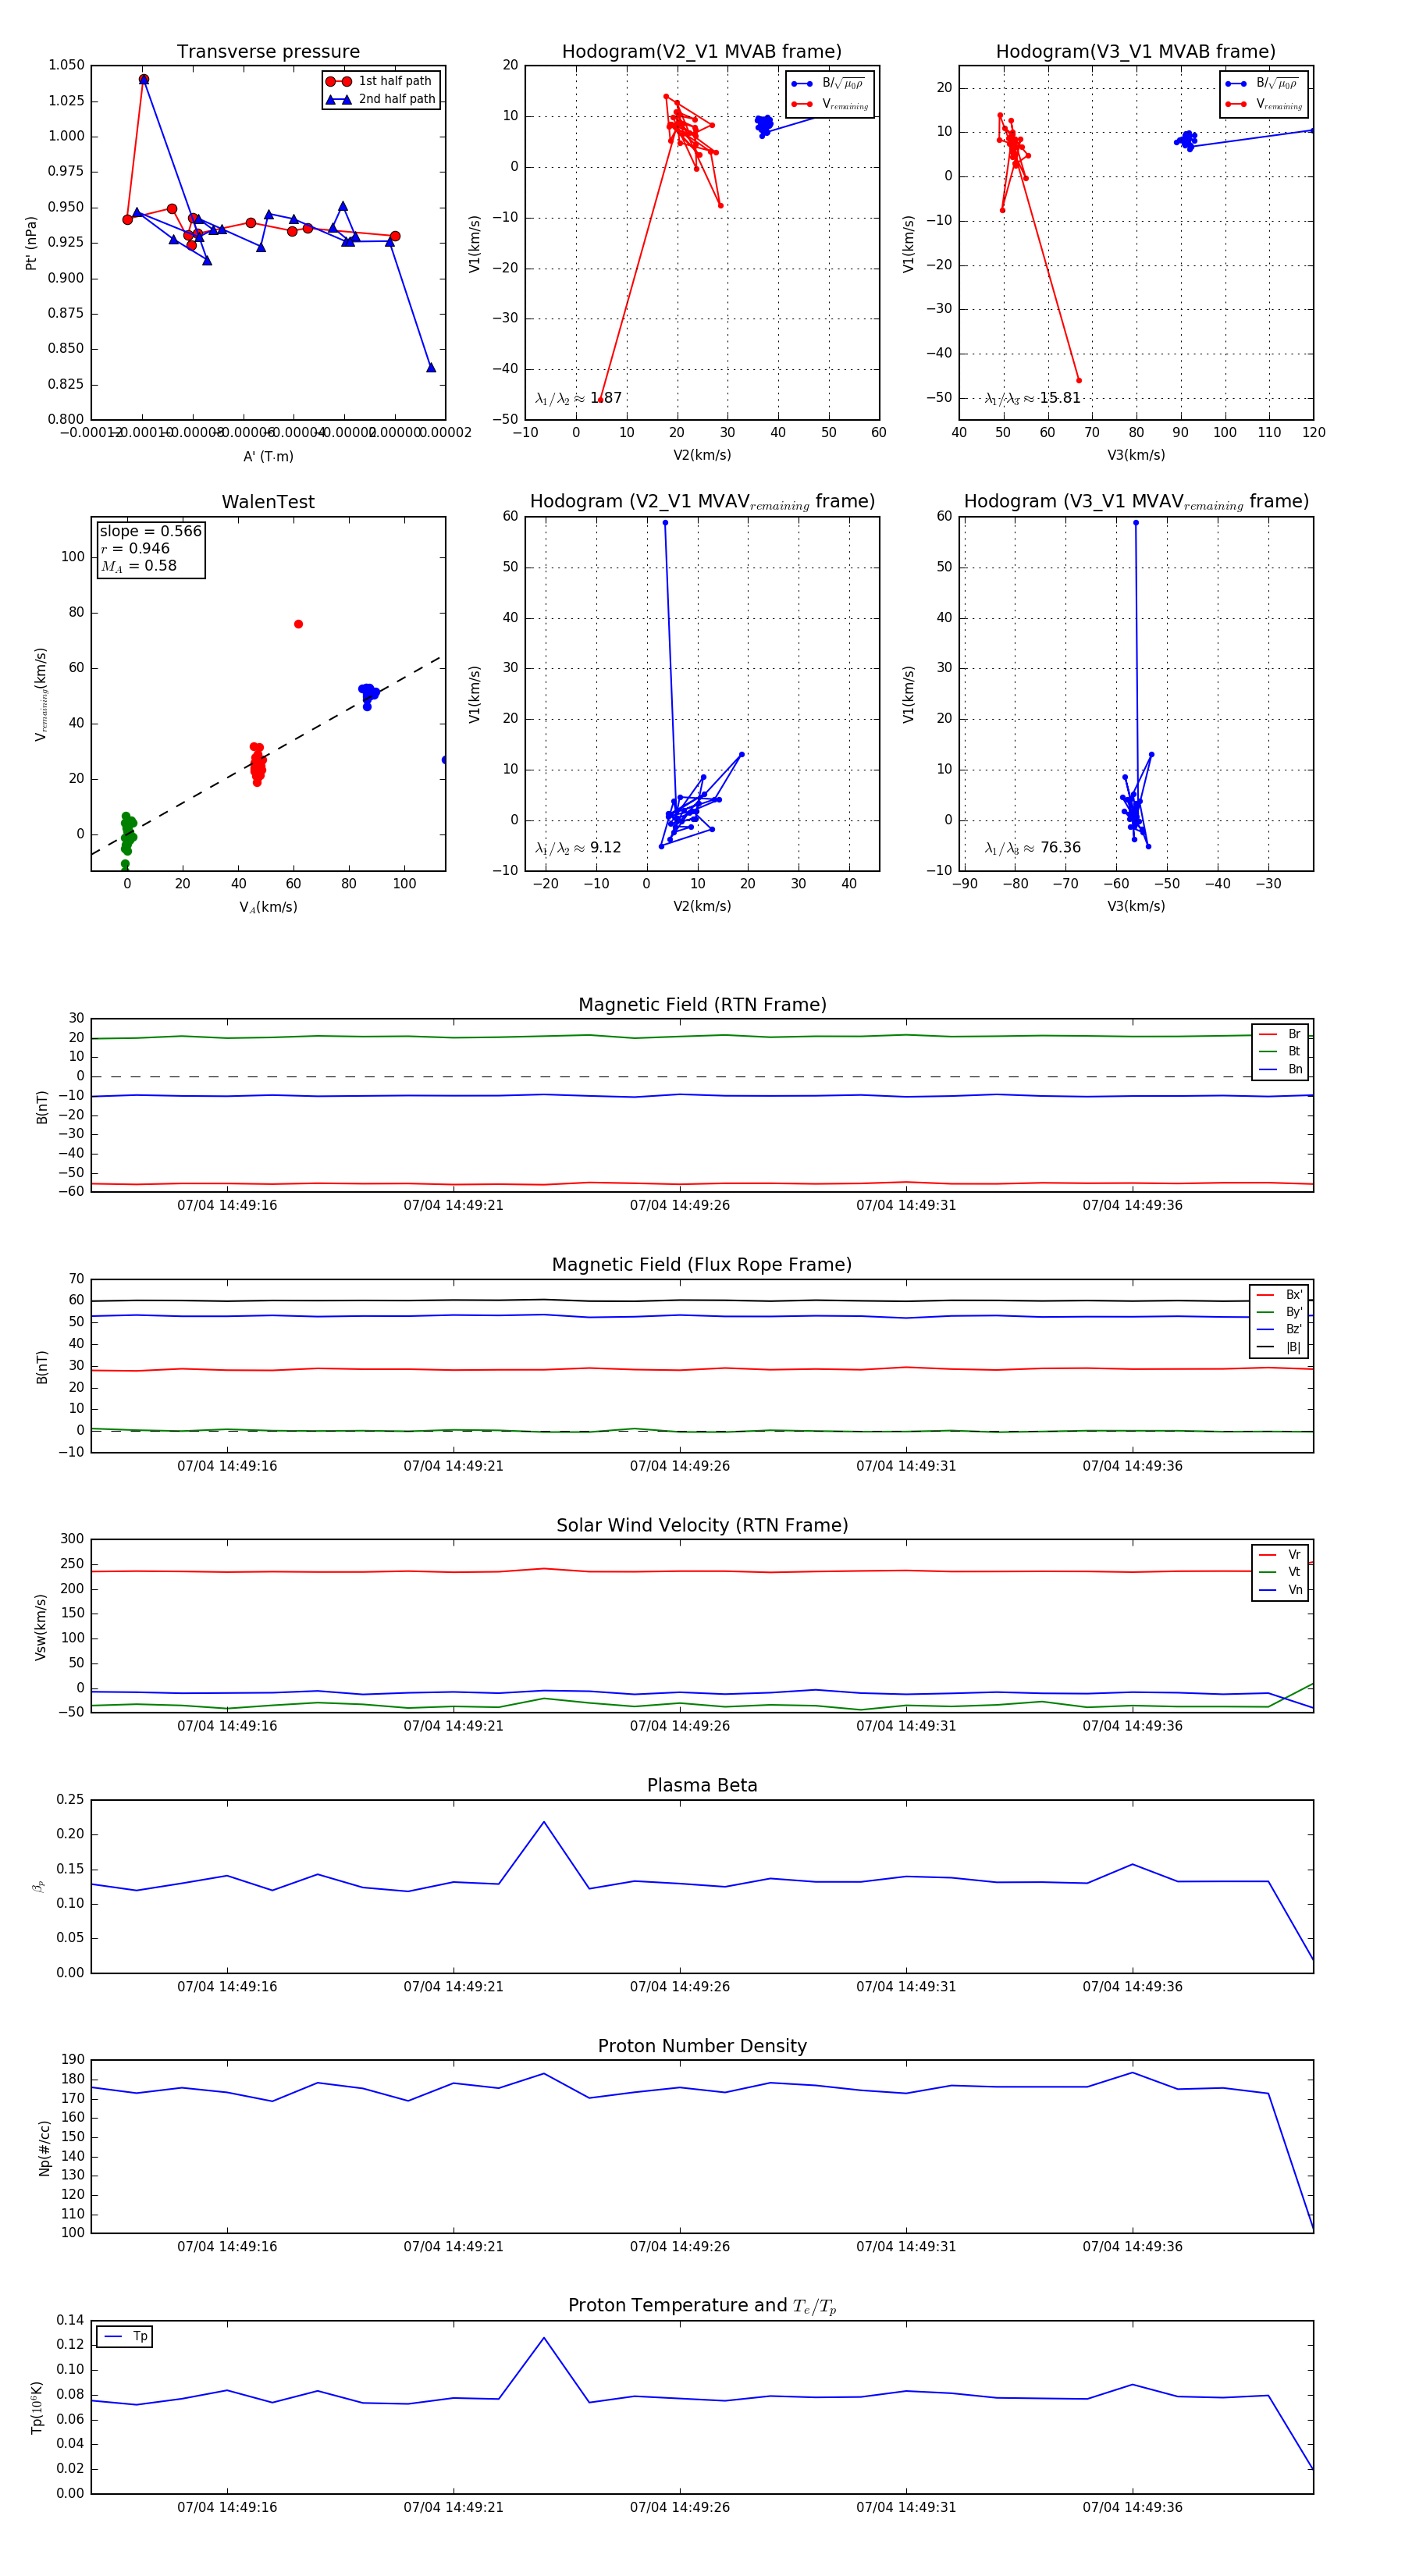Click 07/04 14:49:26 tick on Plasma Beta axis
This screenshot has height=2576, width=1405.
point(679,1986)
